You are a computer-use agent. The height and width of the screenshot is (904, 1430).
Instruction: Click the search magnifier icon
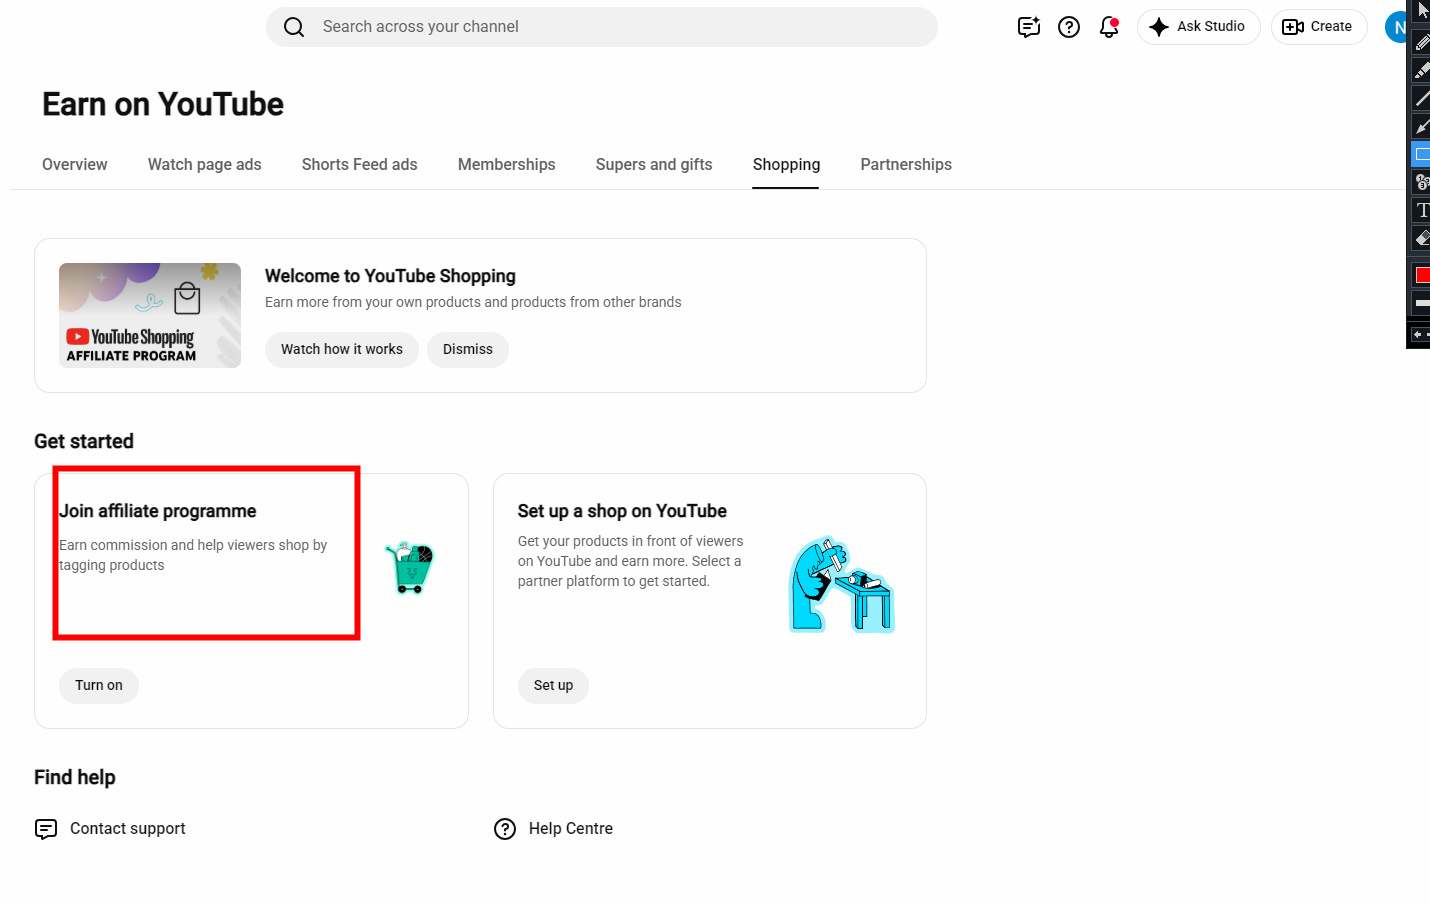pyautogui.click(x=294, y=27)
